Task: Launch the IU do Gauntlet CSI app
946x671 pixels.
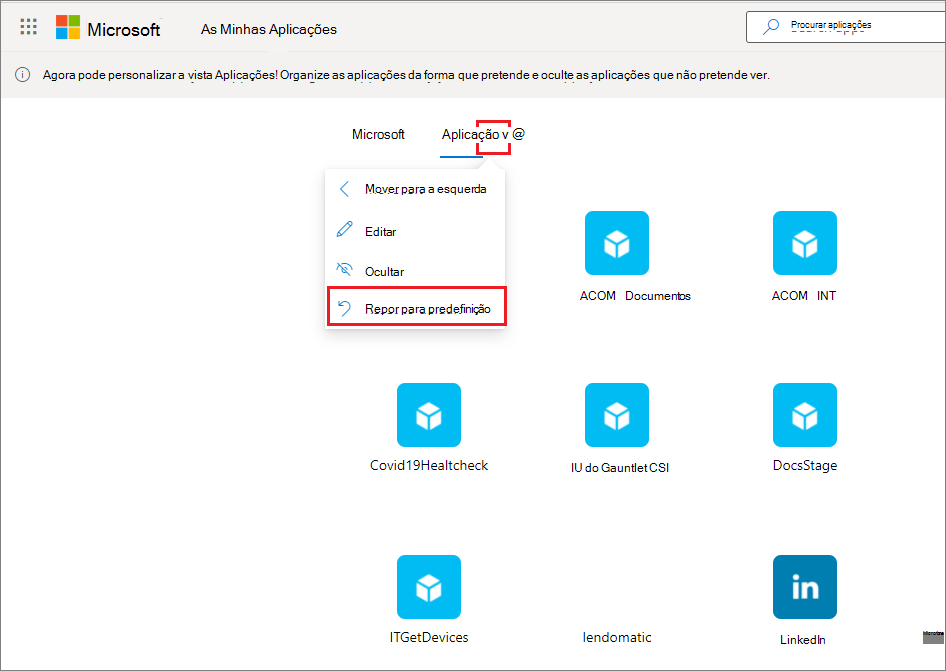Action: point(617,415)
